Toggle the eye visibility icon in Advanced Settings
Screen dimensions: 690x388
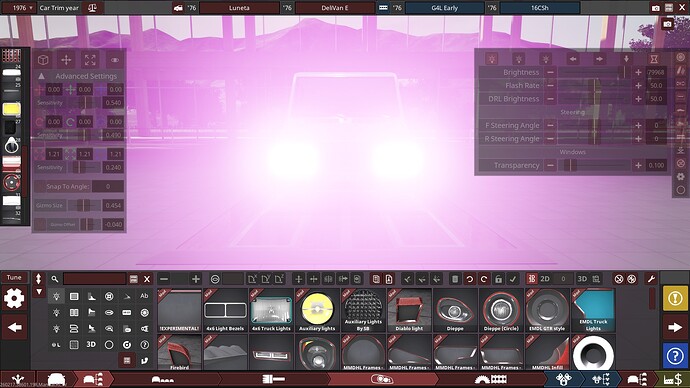(x=114, y=60)
